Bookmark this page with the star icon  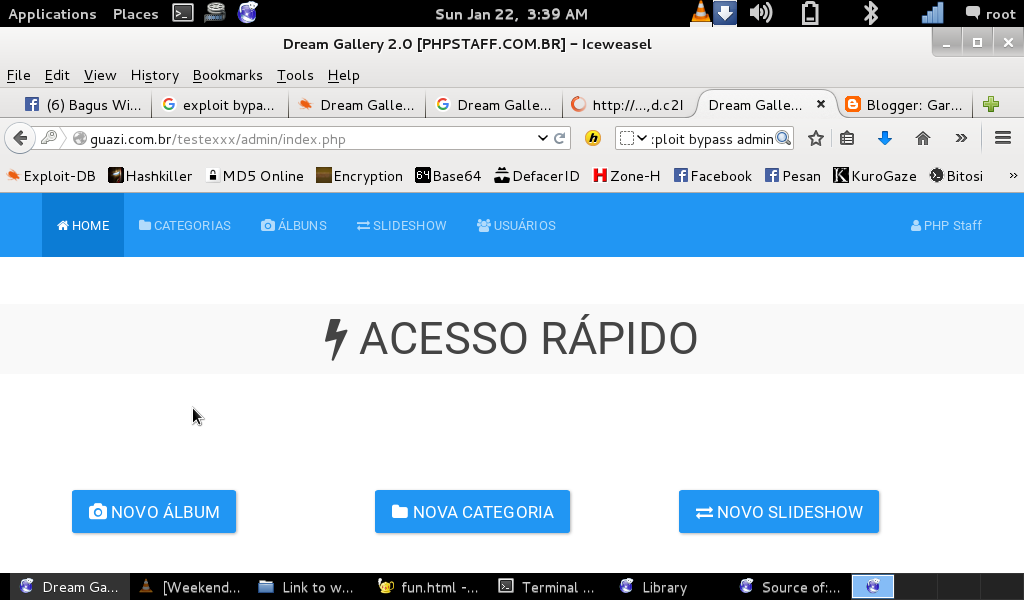pyautogui.click(x=816, y=138)
